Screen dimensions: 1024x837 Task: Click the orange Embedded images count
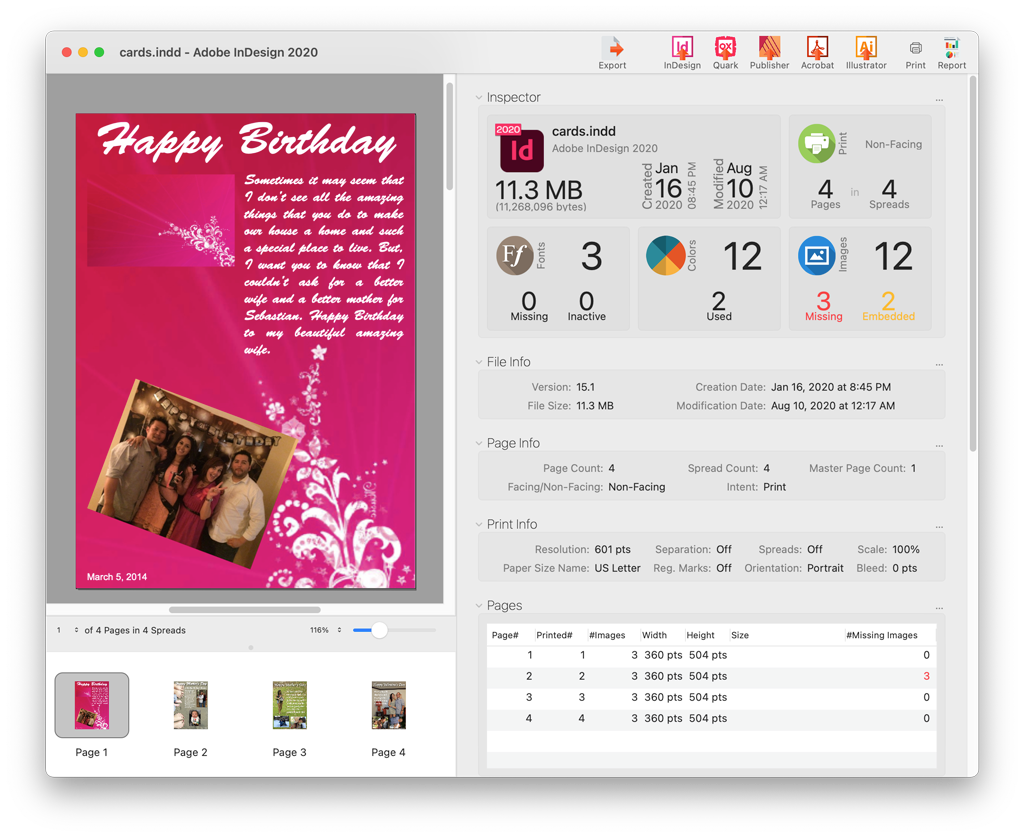click(888, 306)
